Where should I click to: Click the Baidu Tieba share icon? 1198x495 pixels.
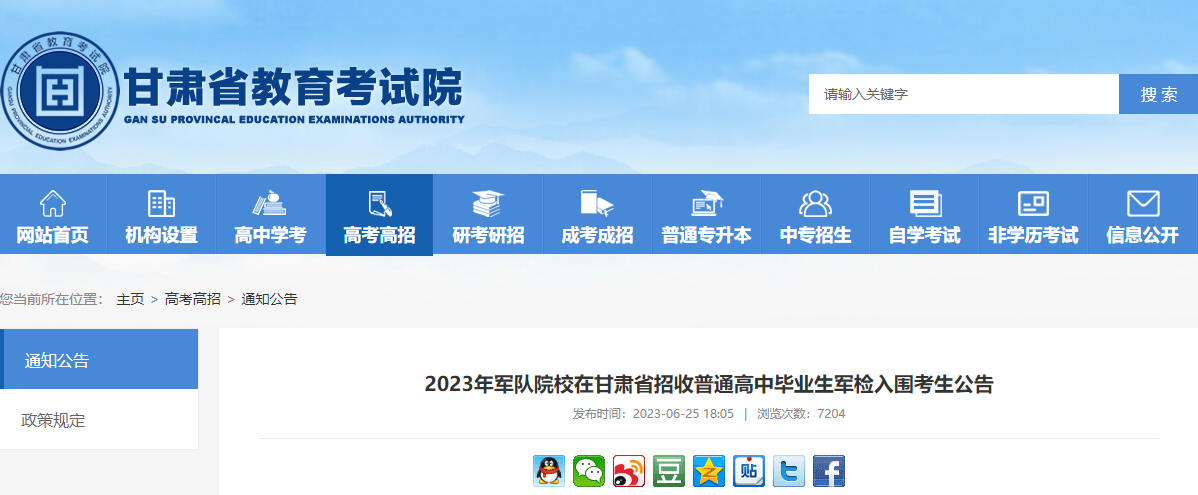click(x=749, y=471)
